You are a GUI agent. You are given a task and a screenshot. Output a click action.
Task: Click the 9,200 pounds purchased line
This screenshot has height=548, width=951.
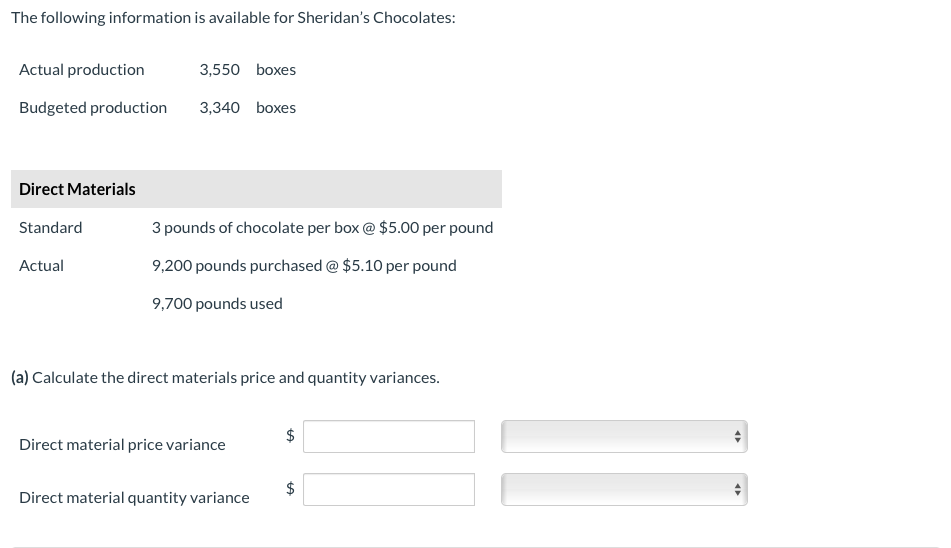(304, 266)
